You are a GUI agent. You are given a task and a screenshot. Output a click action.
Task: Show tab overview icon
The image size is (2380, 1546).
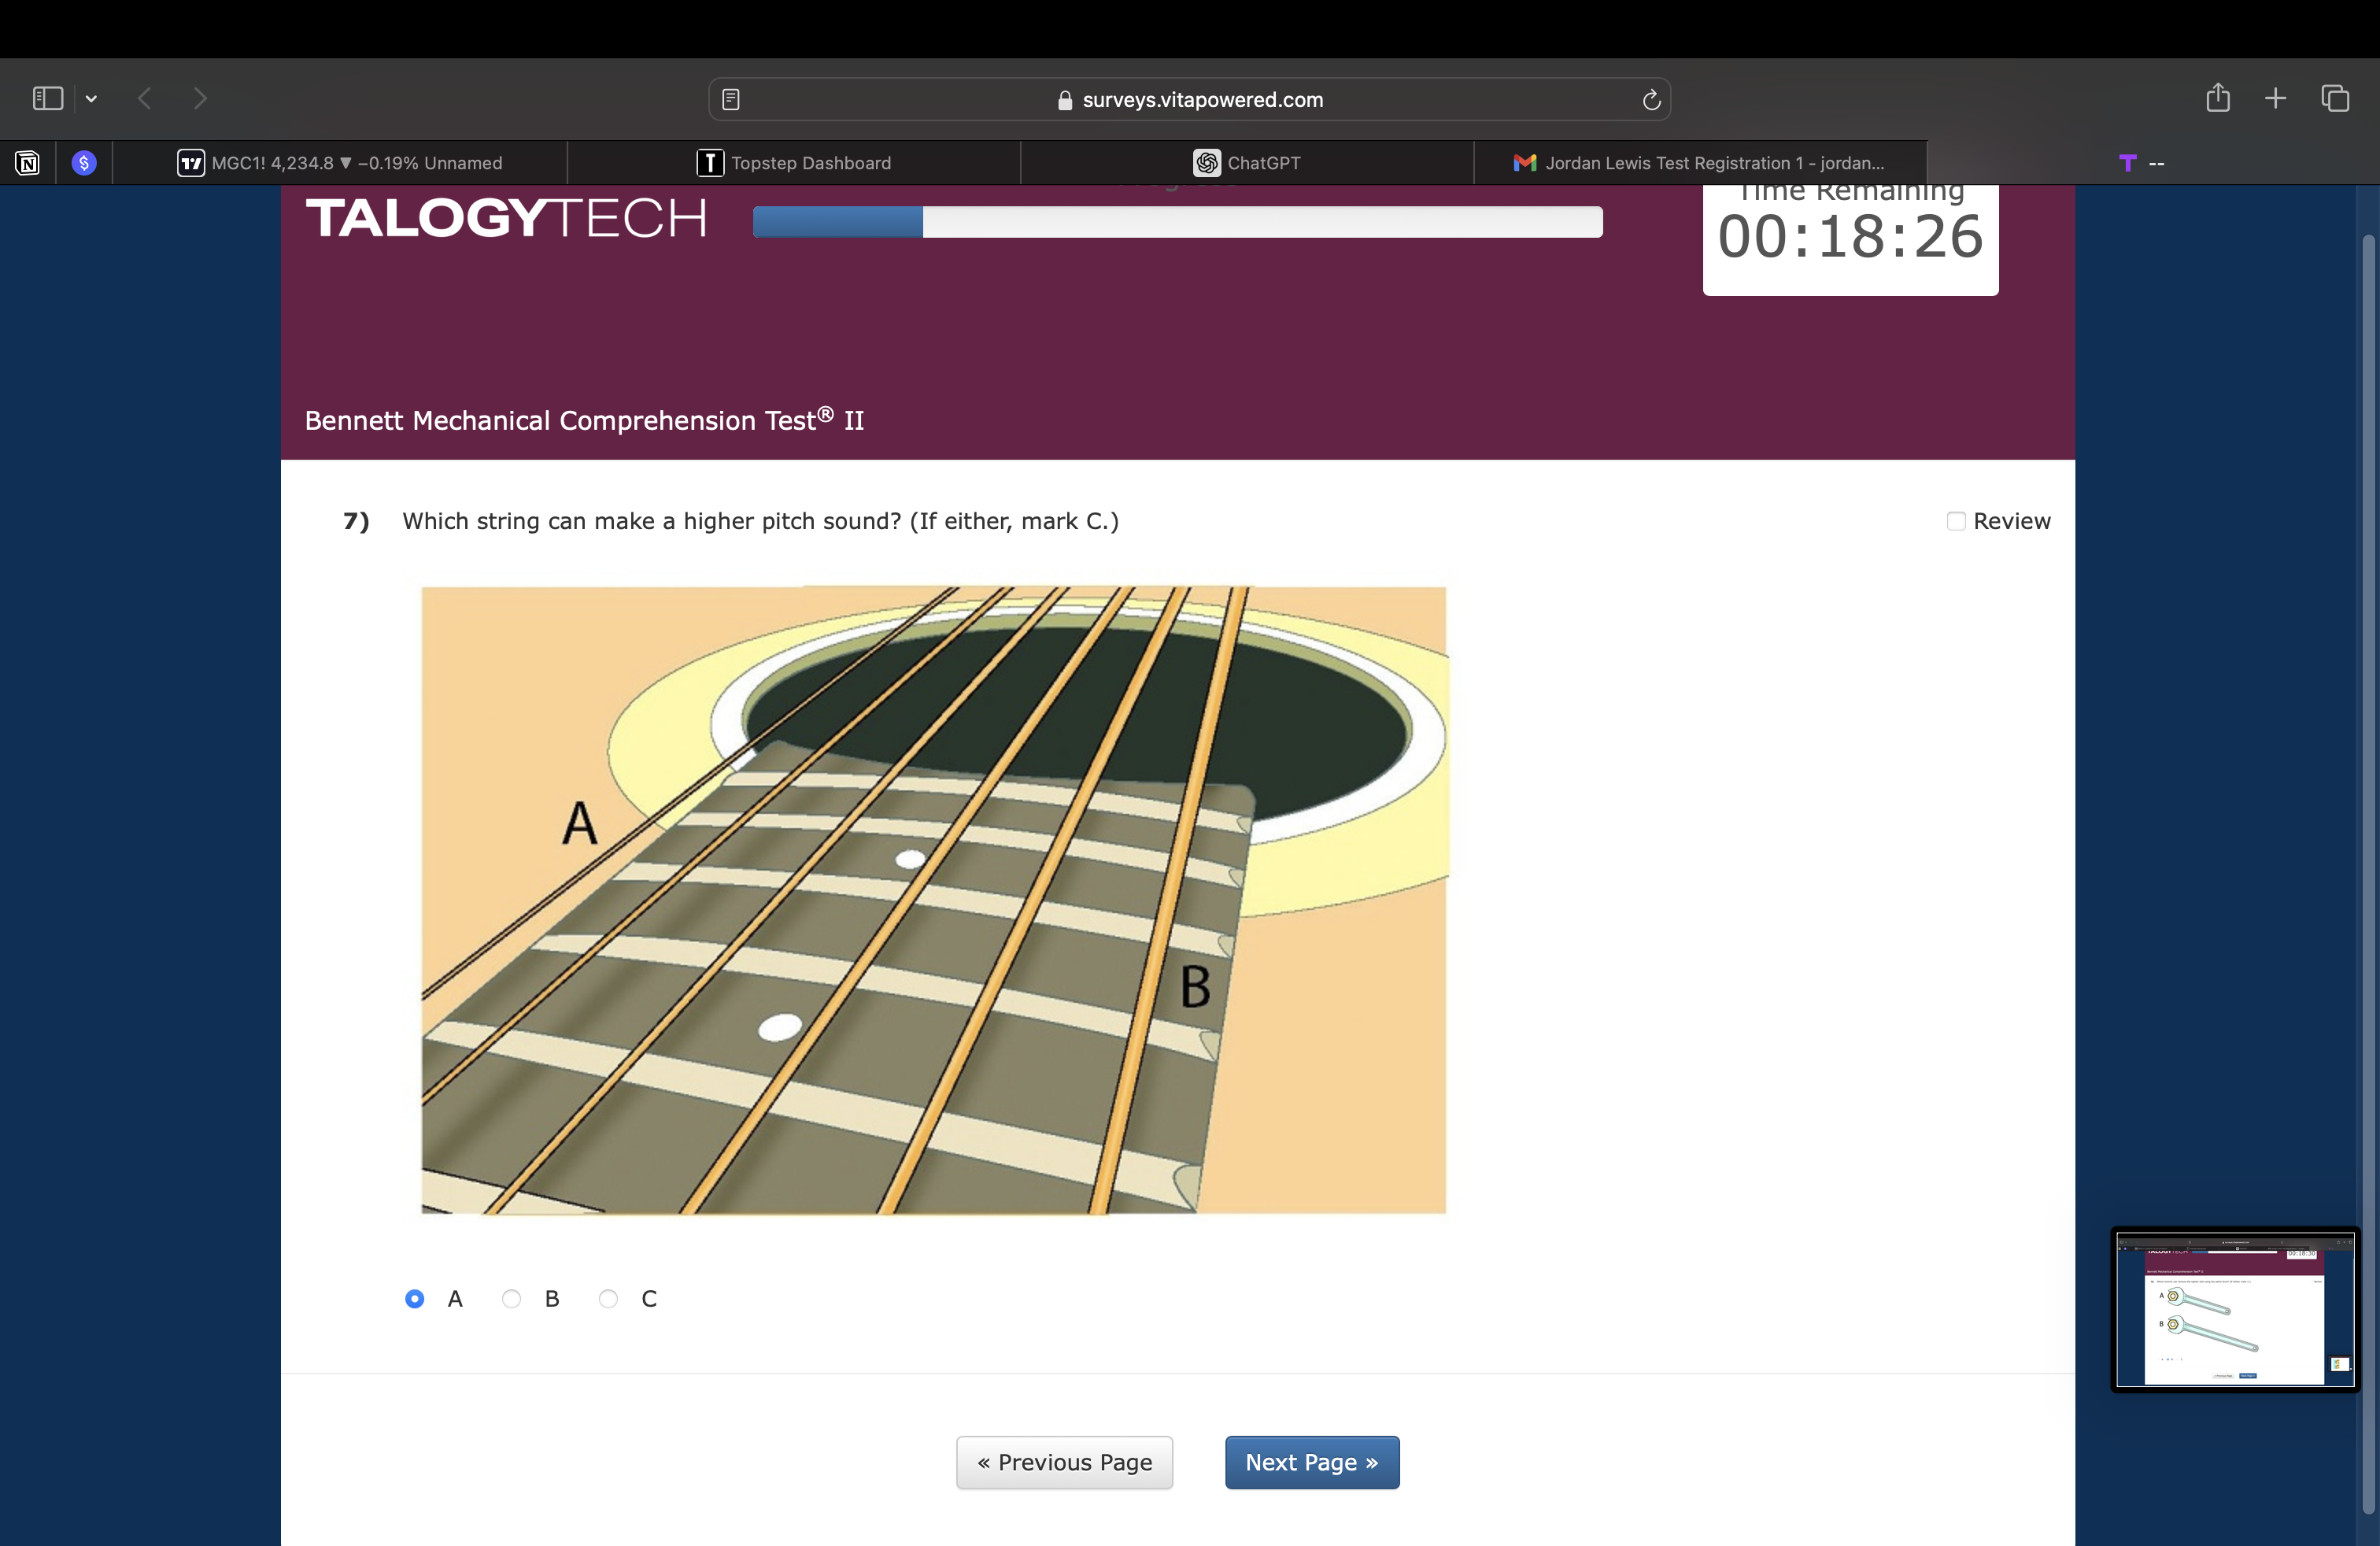pos(2335,98)
